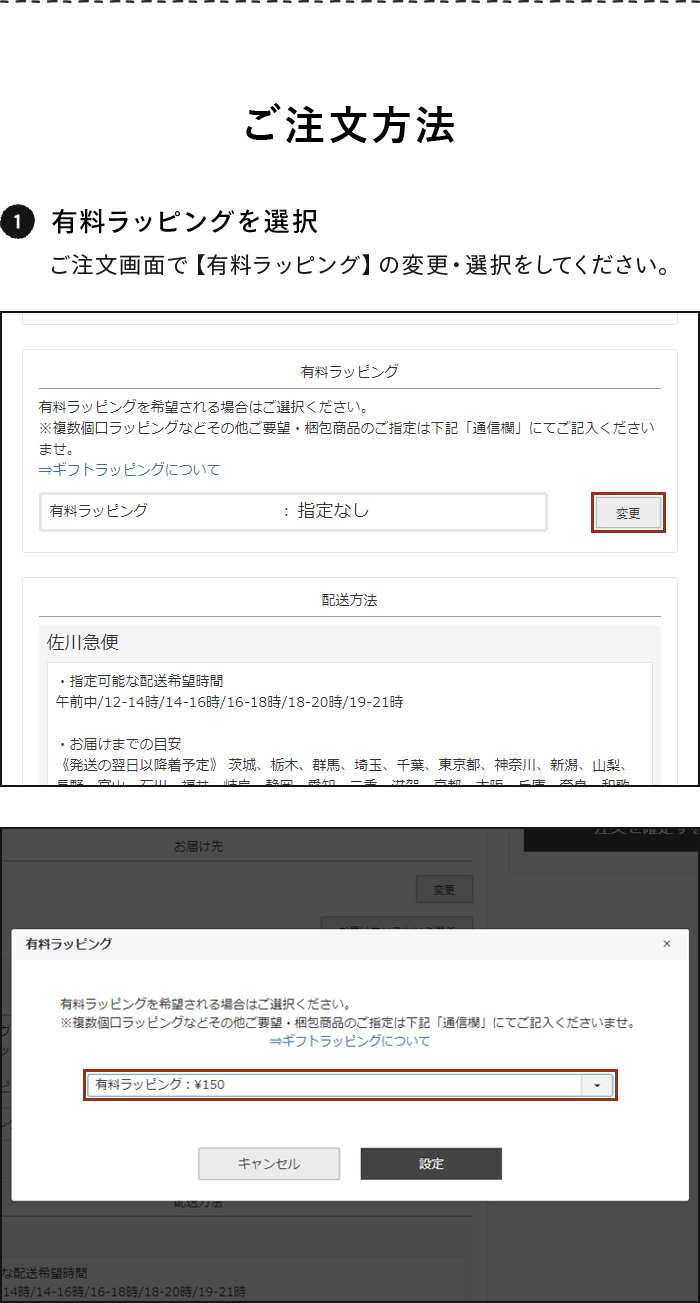This screenshot has height=1303, width=700.
Task: Open ⇒ギフトラッピングについて link in the upper panel
Action: tap(129, 469)
